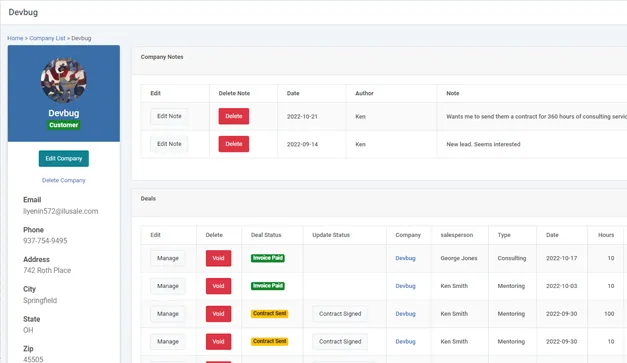
Task: Click the phone number 937-754-9495
Action: click(x=45, y=241)
